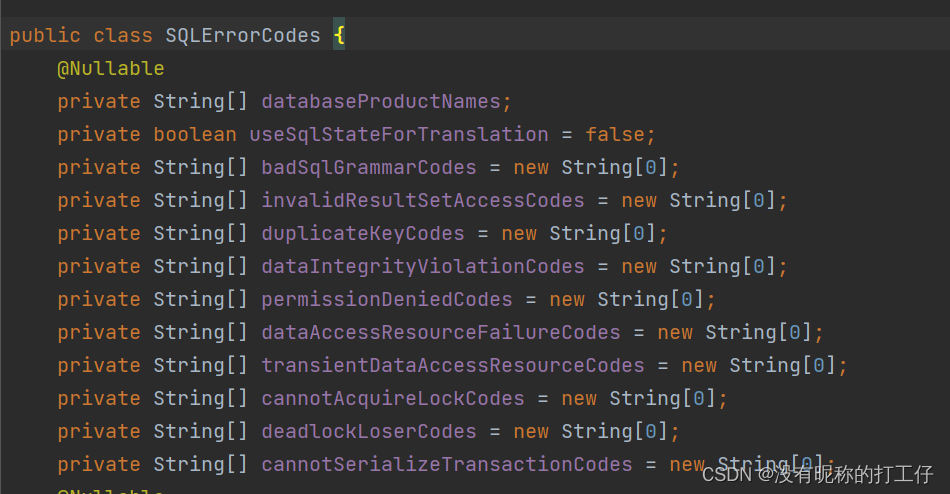Image resolution: width=950 pixels, height=494 pixels.
Task: Select the dataIntegrityViolationCodes field
Action: coord(422,267)
